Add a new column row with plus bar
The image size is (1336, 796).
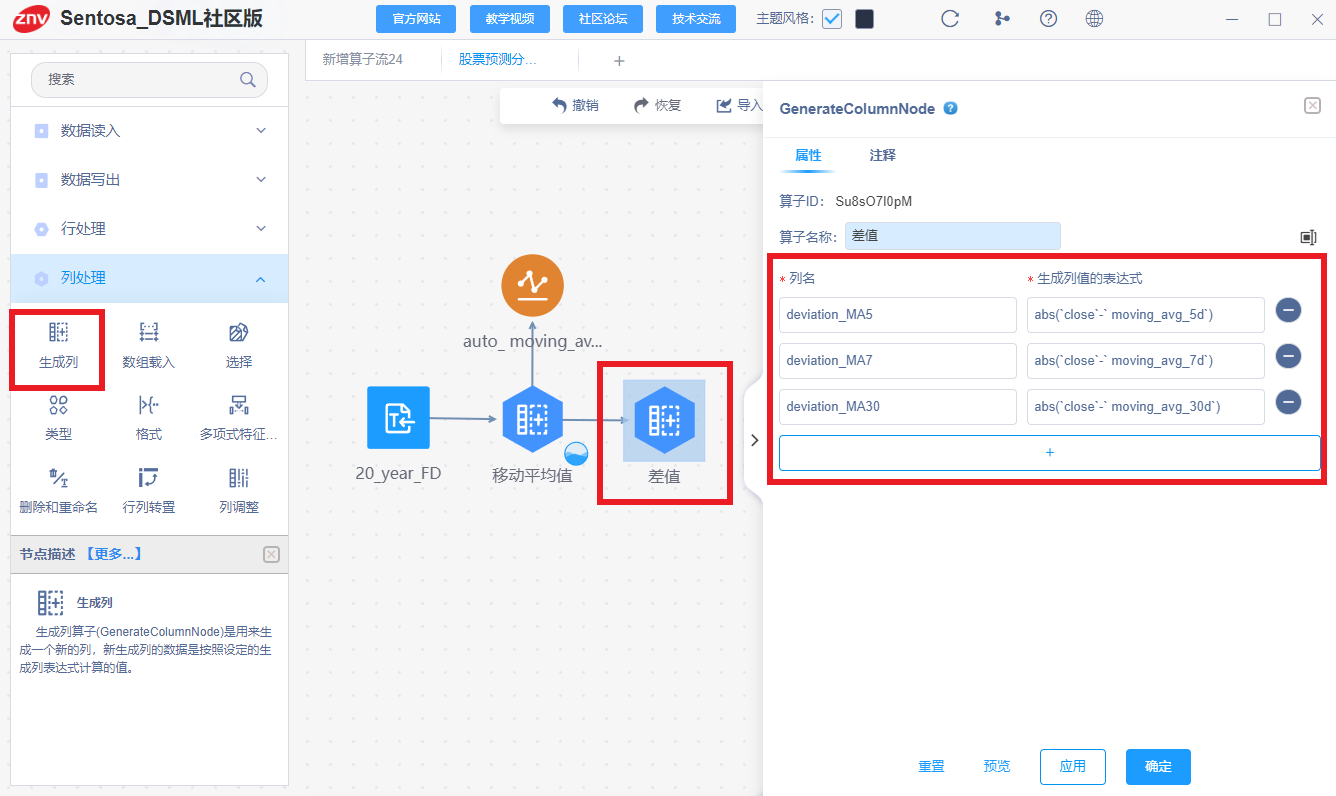click(1050, 452)
